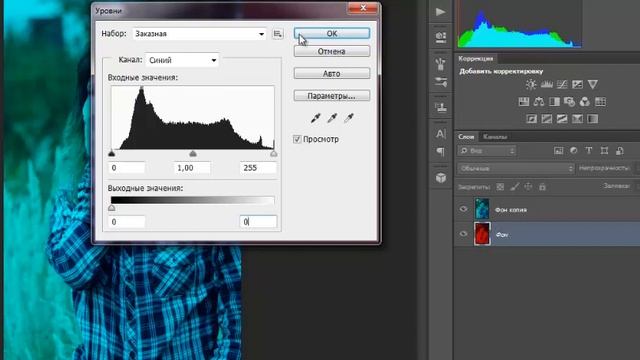This screenshot has height=360, width=640.
Task: Toggle the smart objects filter
Action: pyautogui.click(x=620, y=151)
